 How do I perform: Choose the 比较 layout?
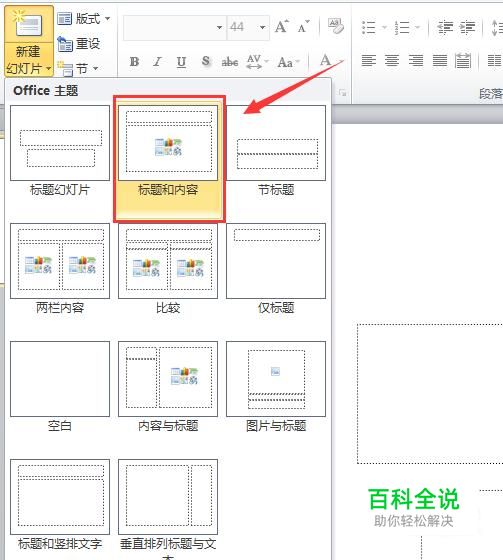168,269
